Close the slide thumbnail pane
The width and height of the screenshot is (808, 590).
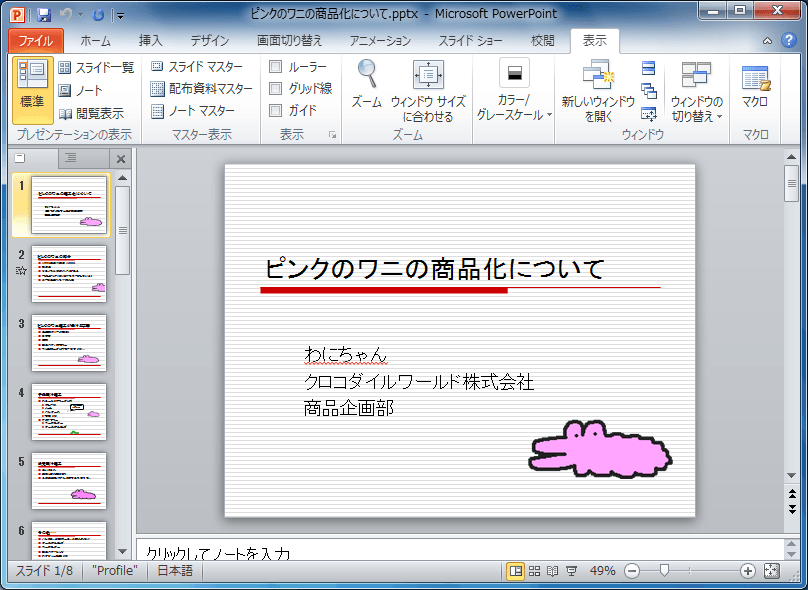pos(121,159)
